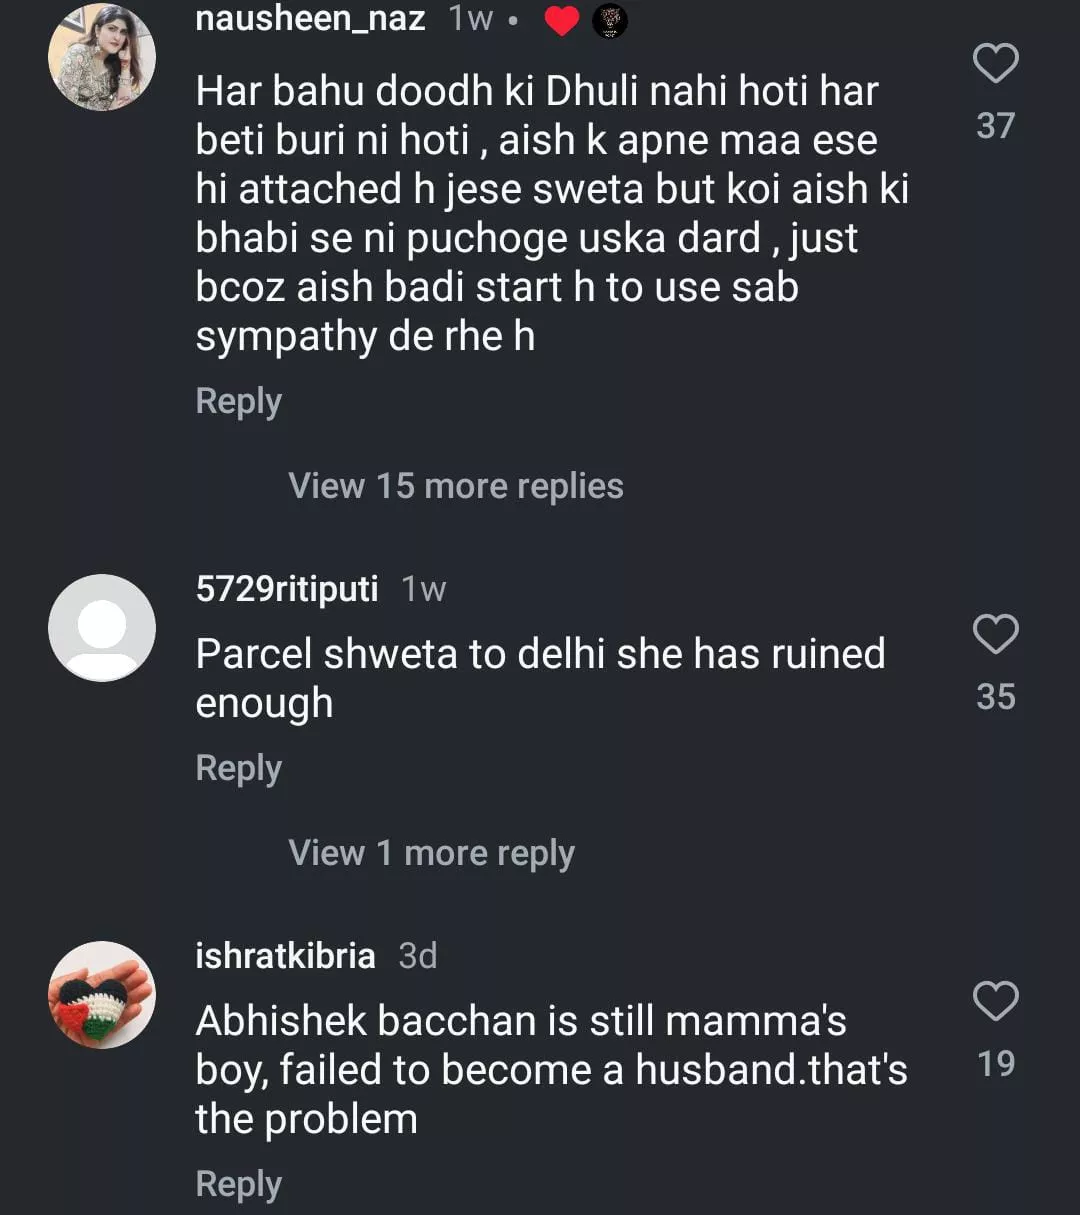Image resolution: width=1080 pixels, height=1215 pixels.
Task: Open nausheen_naz's profile picture
Action: [102, 57]
